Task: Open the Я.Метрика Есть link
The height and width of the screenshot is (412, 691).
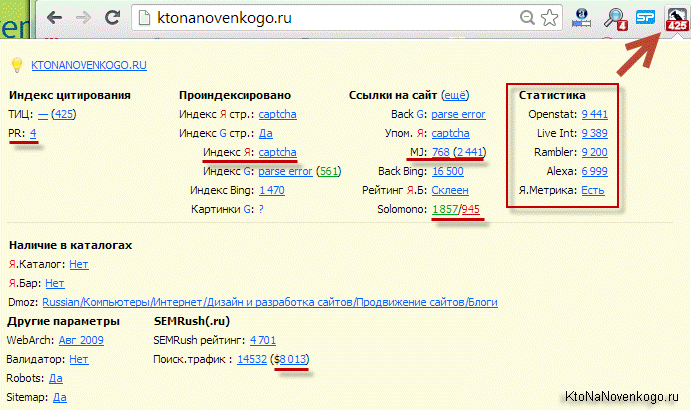Action: 593,190
